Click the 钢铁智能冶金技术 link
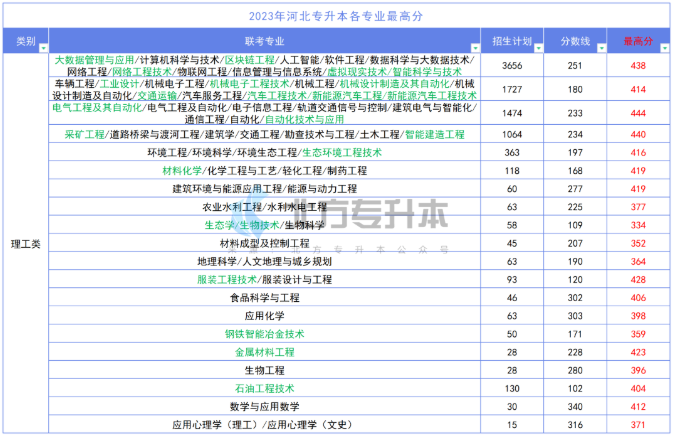Image resolution: width=673 pixels, height=436 pixels. point(264,334)
